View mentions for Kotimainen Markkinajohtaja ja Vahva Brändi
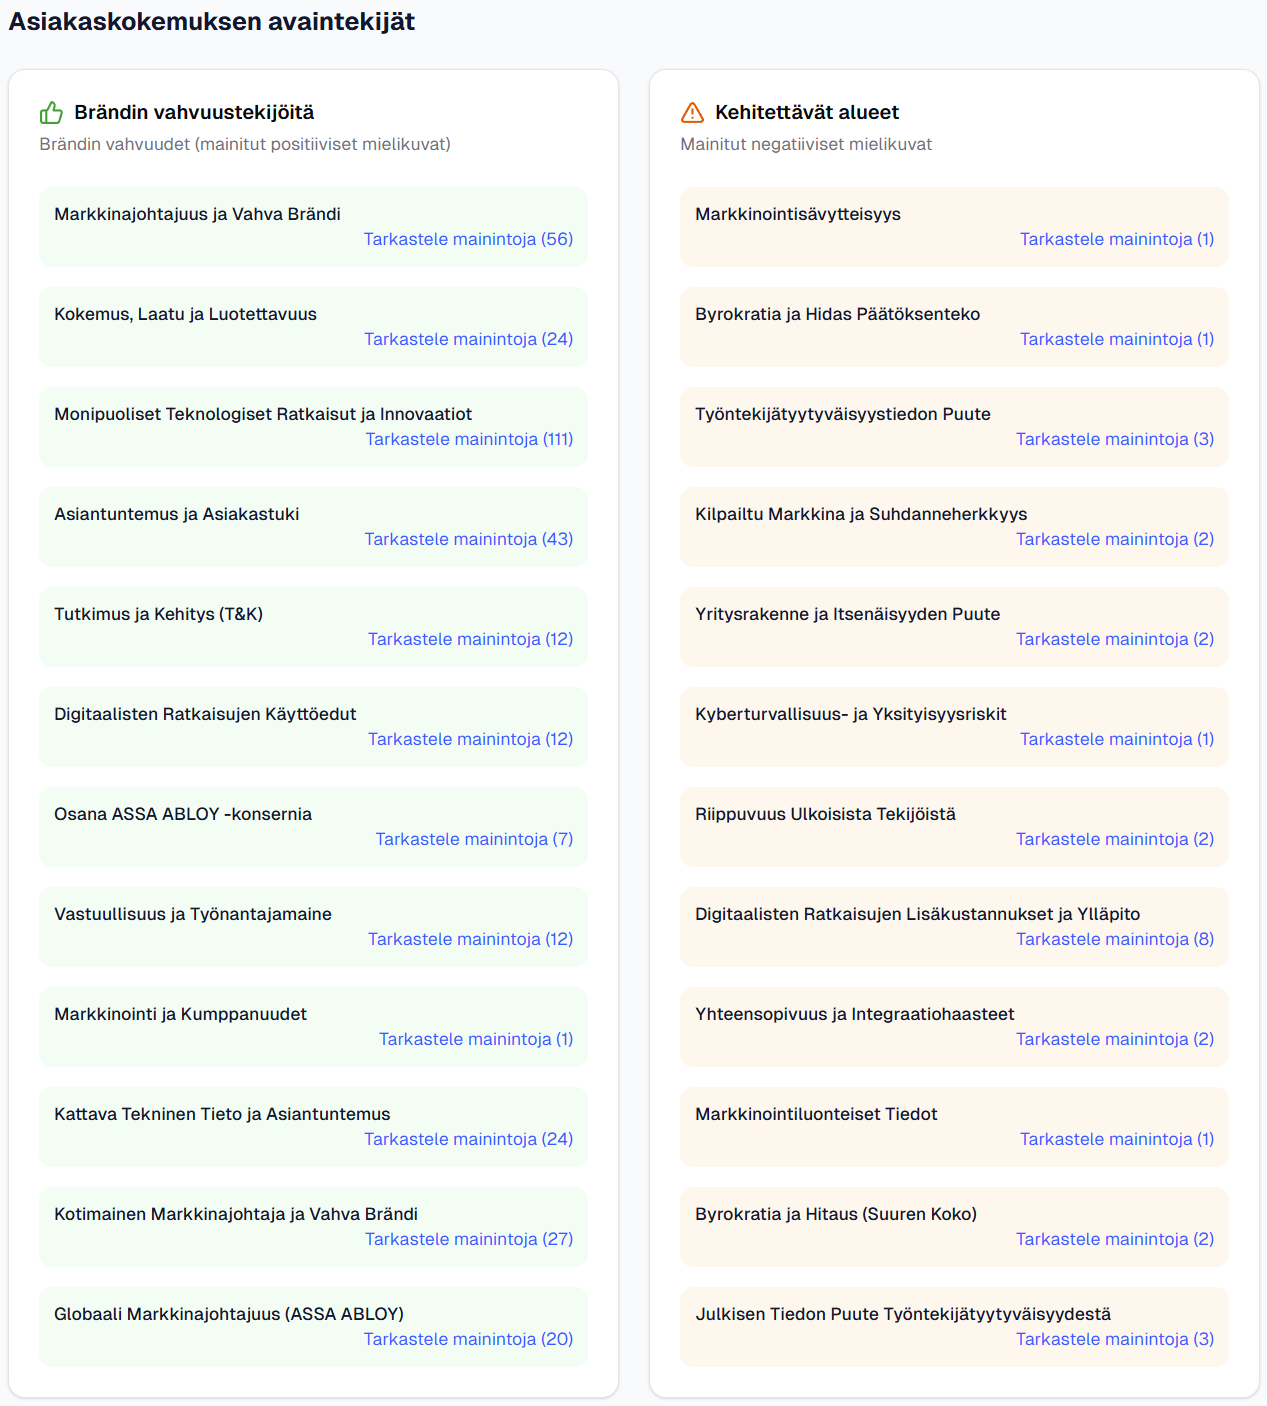 (468, 1239)
